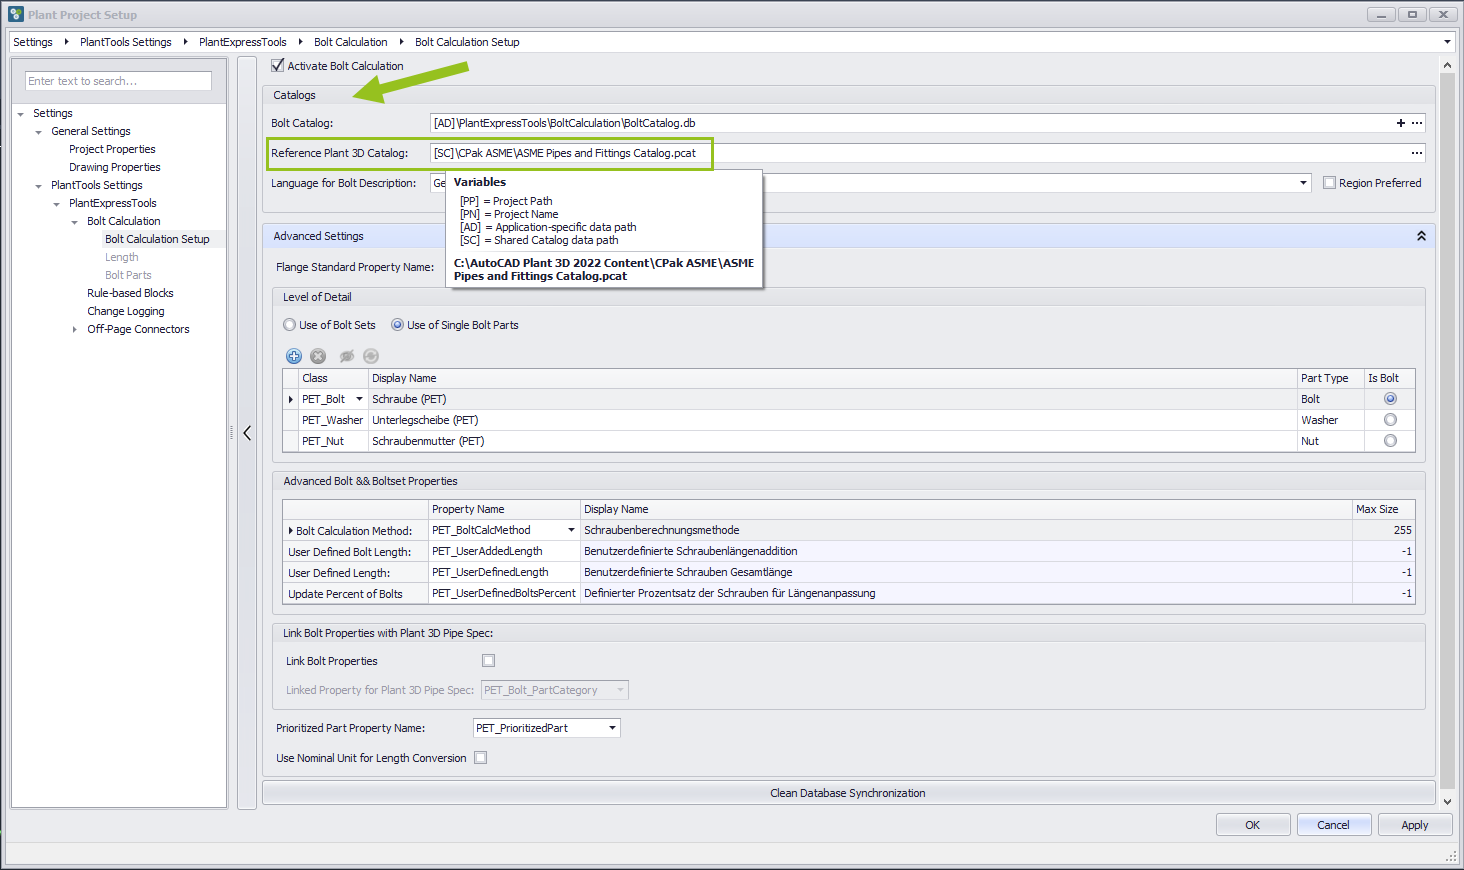The height and width of the screenshot is (870, 1464).
Task: Go to PlantTools Settings breadcrumb item
Action: [126, 42]
